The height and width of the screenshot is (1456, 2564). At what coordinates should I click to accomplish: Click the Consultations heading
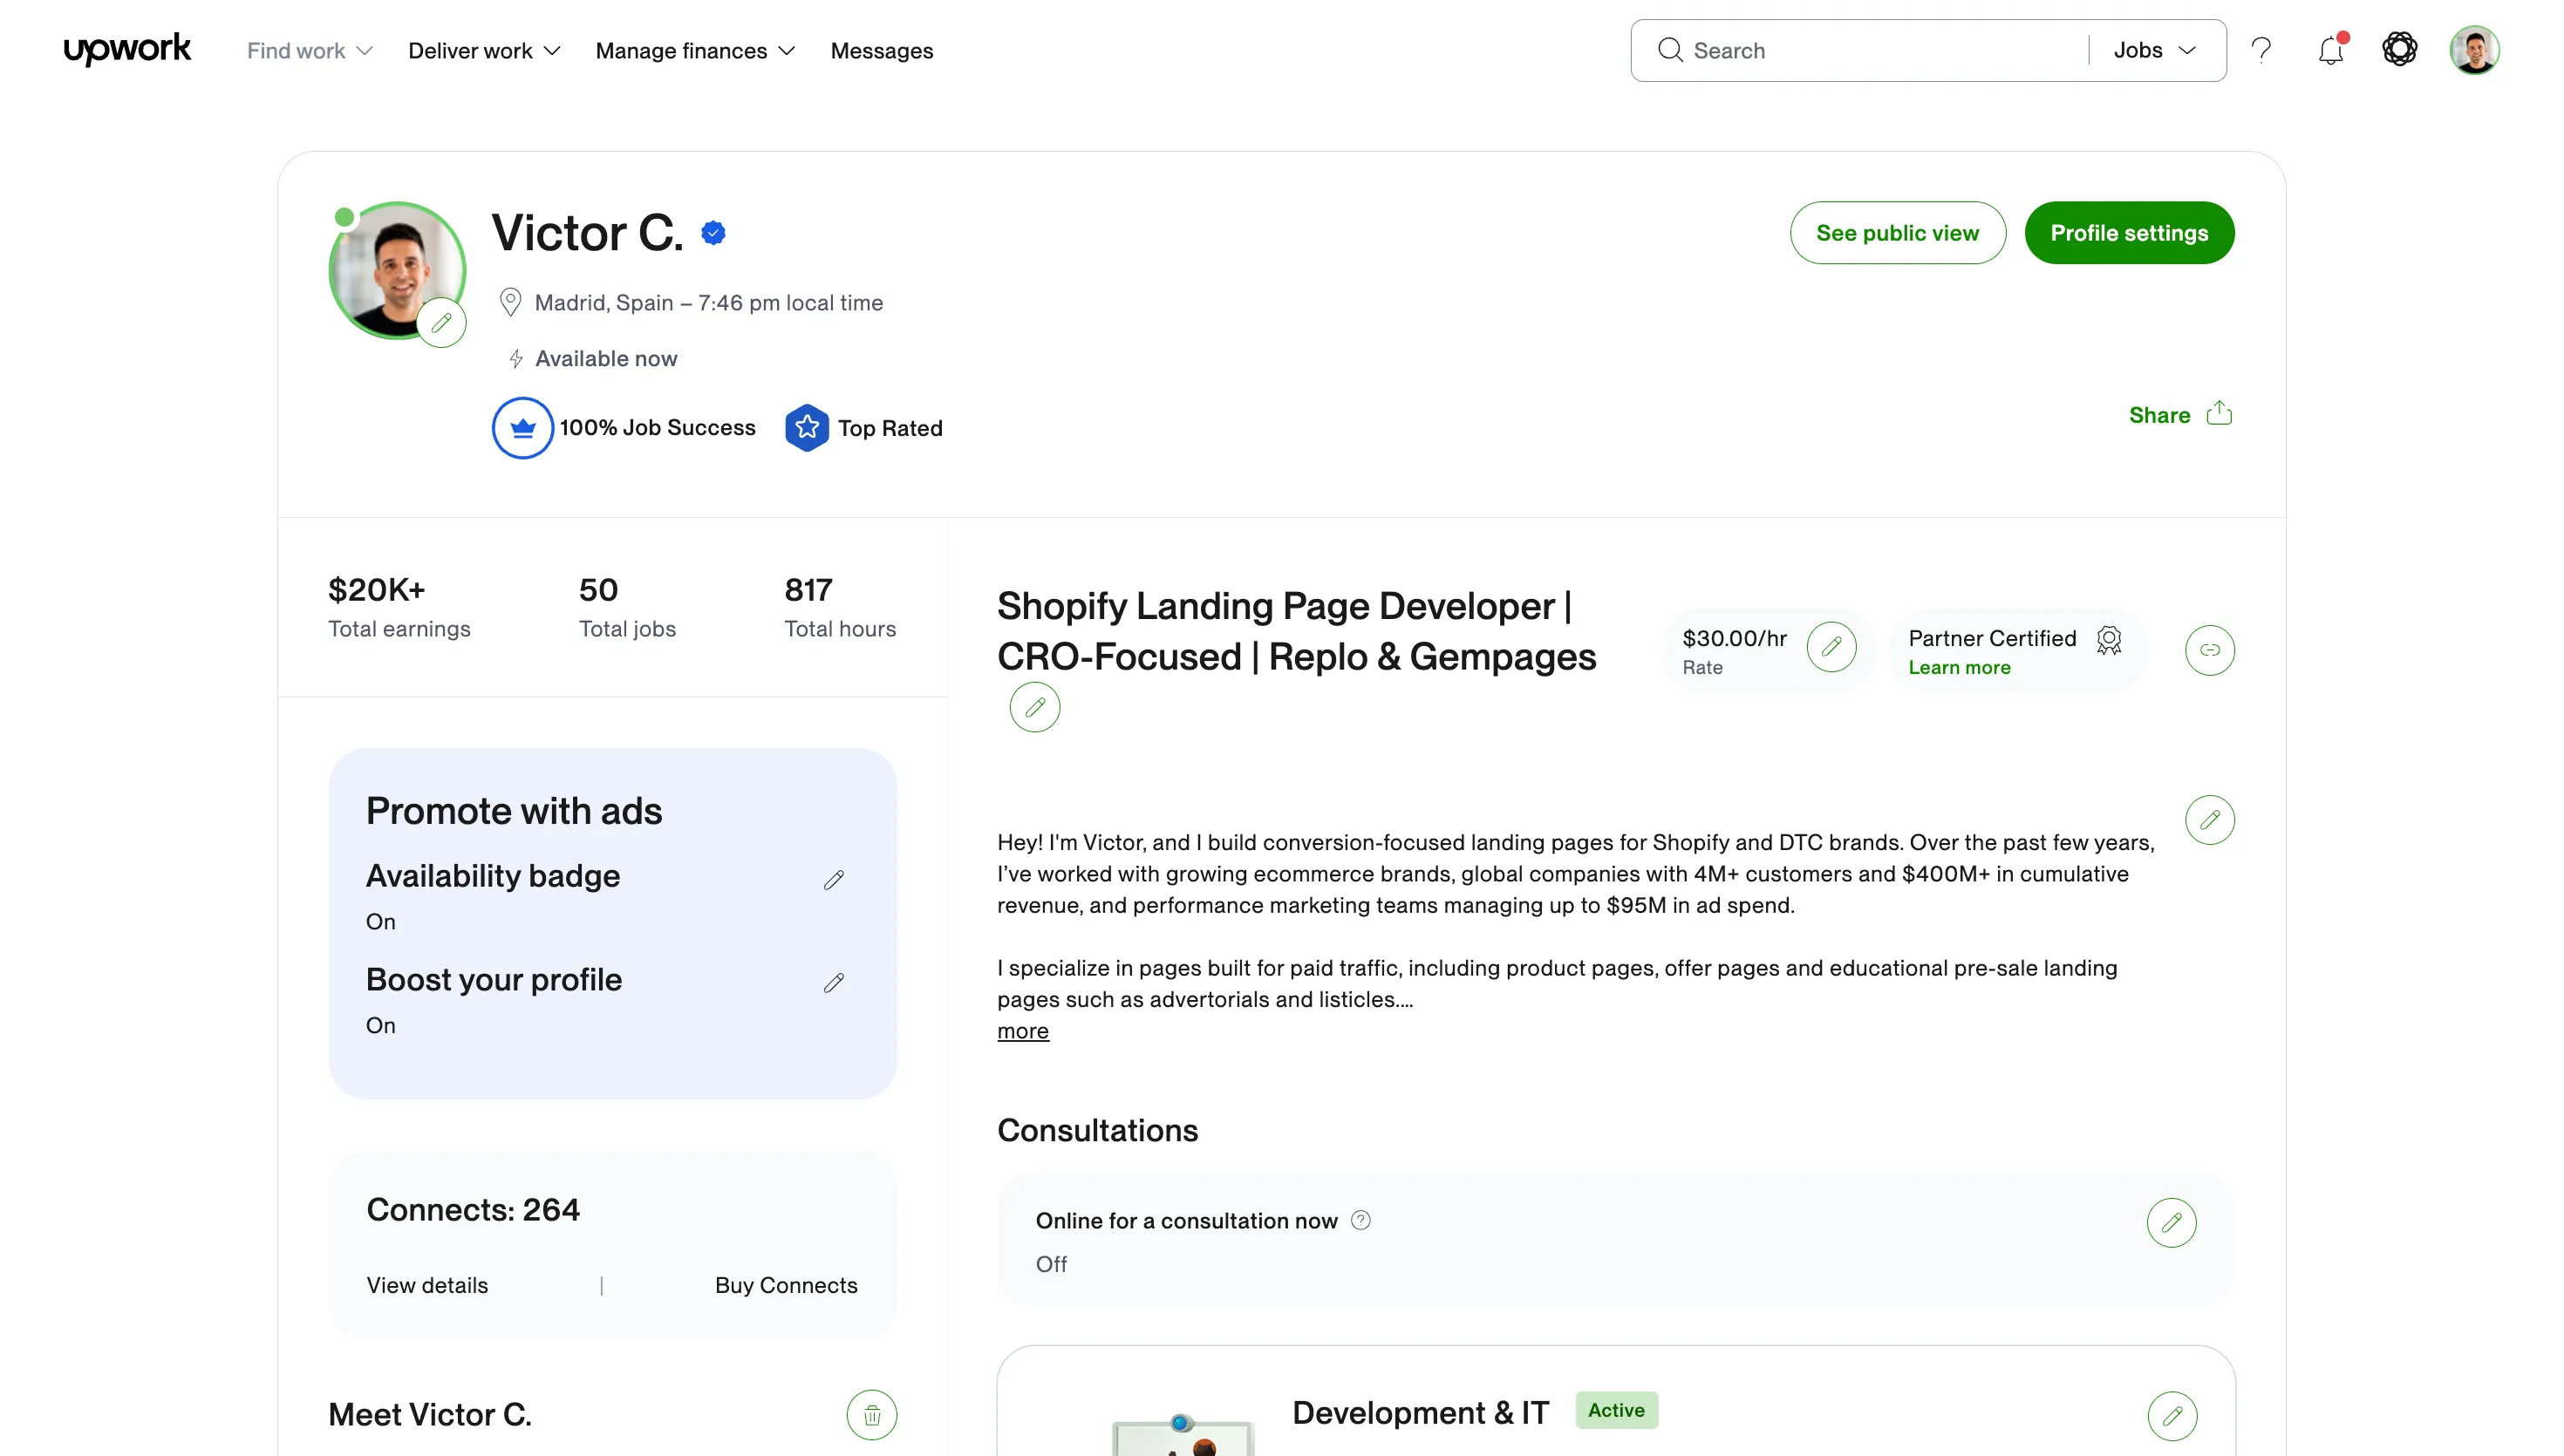pos(1097,1130)
